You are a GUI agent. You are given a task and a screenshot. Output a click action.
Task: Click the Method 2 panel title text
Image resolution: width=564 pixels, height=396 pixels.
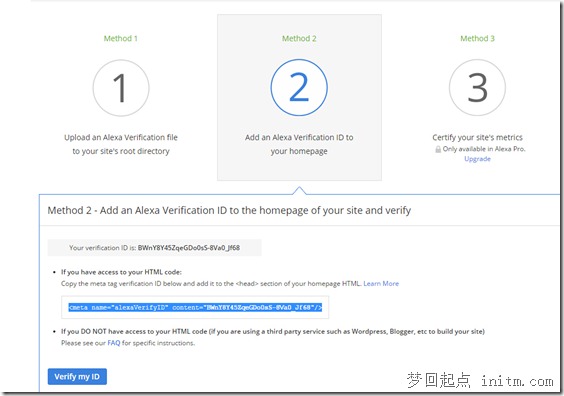pyautogui.click(x=229, y=210)
